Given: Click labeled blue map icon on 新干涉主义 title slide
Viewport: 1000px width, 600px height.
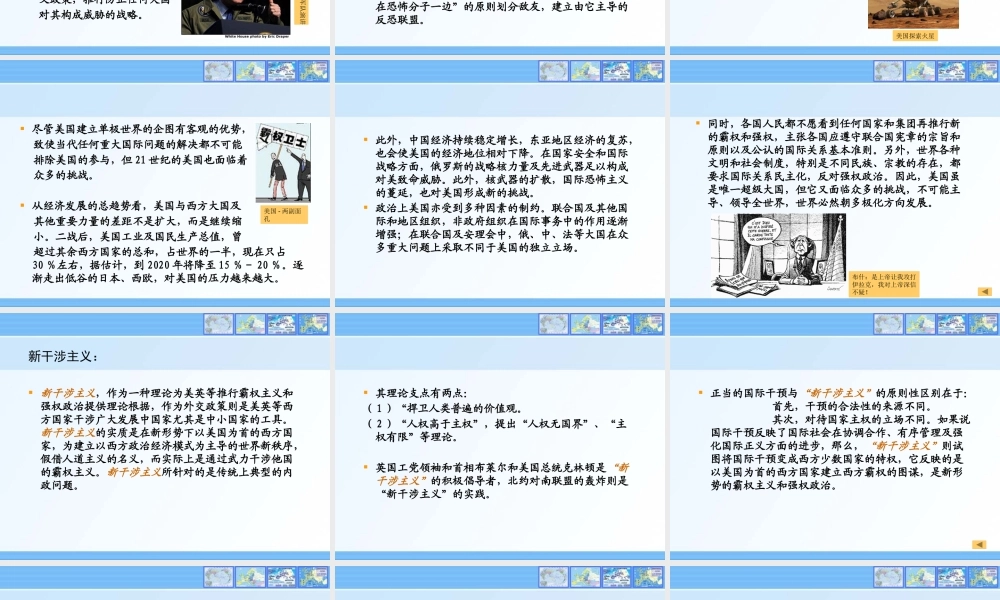Looking at the screenshot, I should (281, 324).
